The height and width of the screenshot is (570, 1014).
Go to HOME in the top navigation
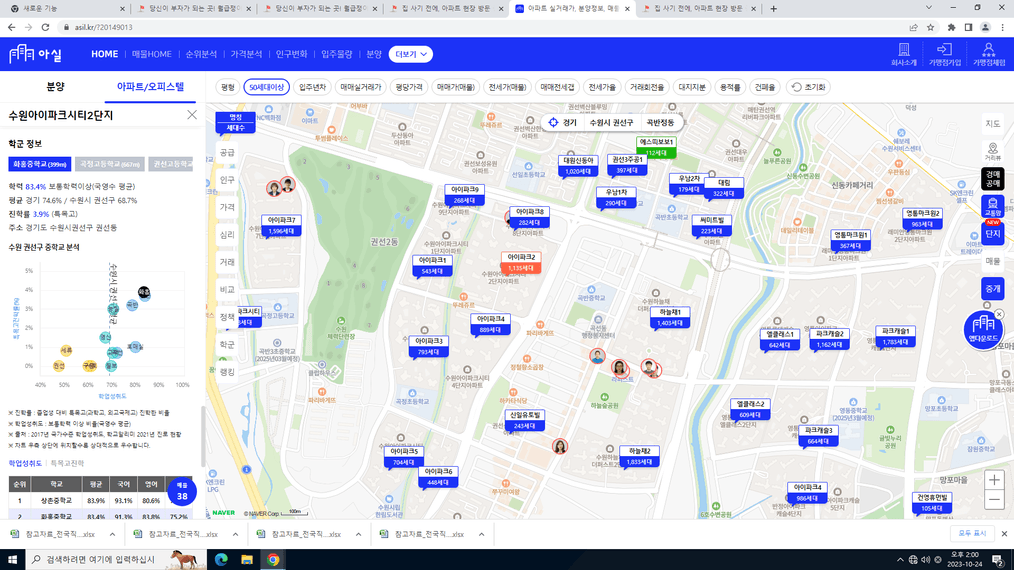pos(105,54)
